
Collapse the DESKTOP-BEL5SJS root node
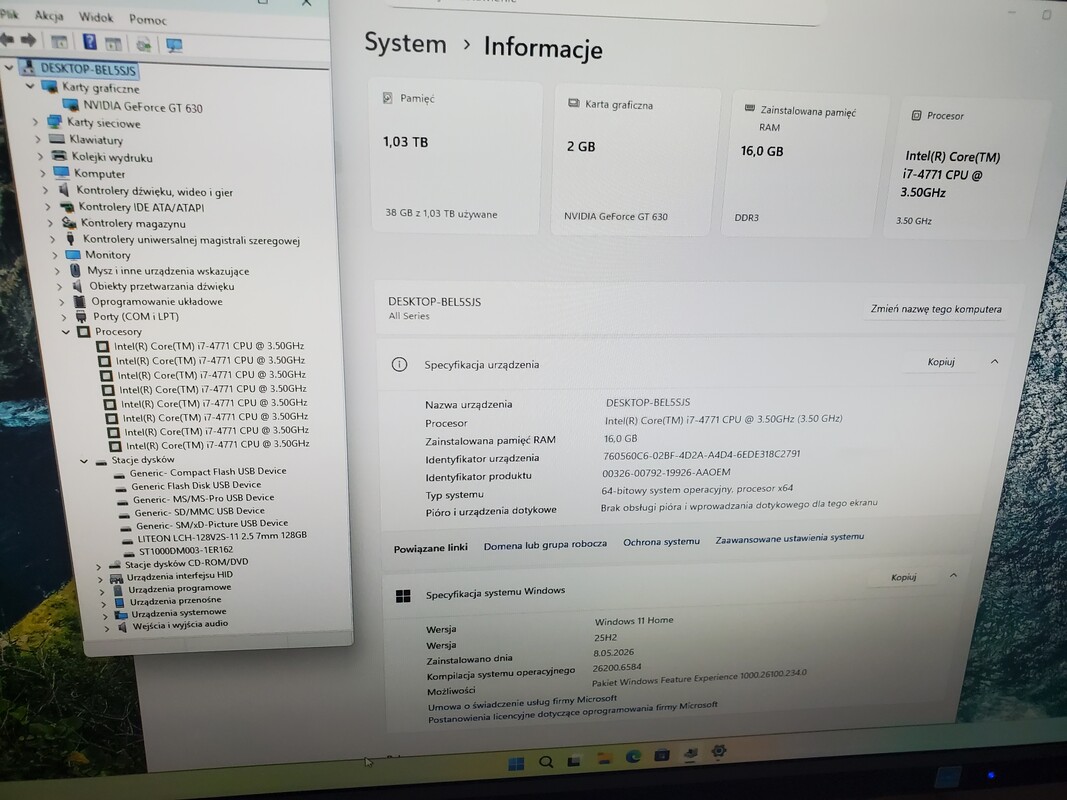tap(9, 67)
